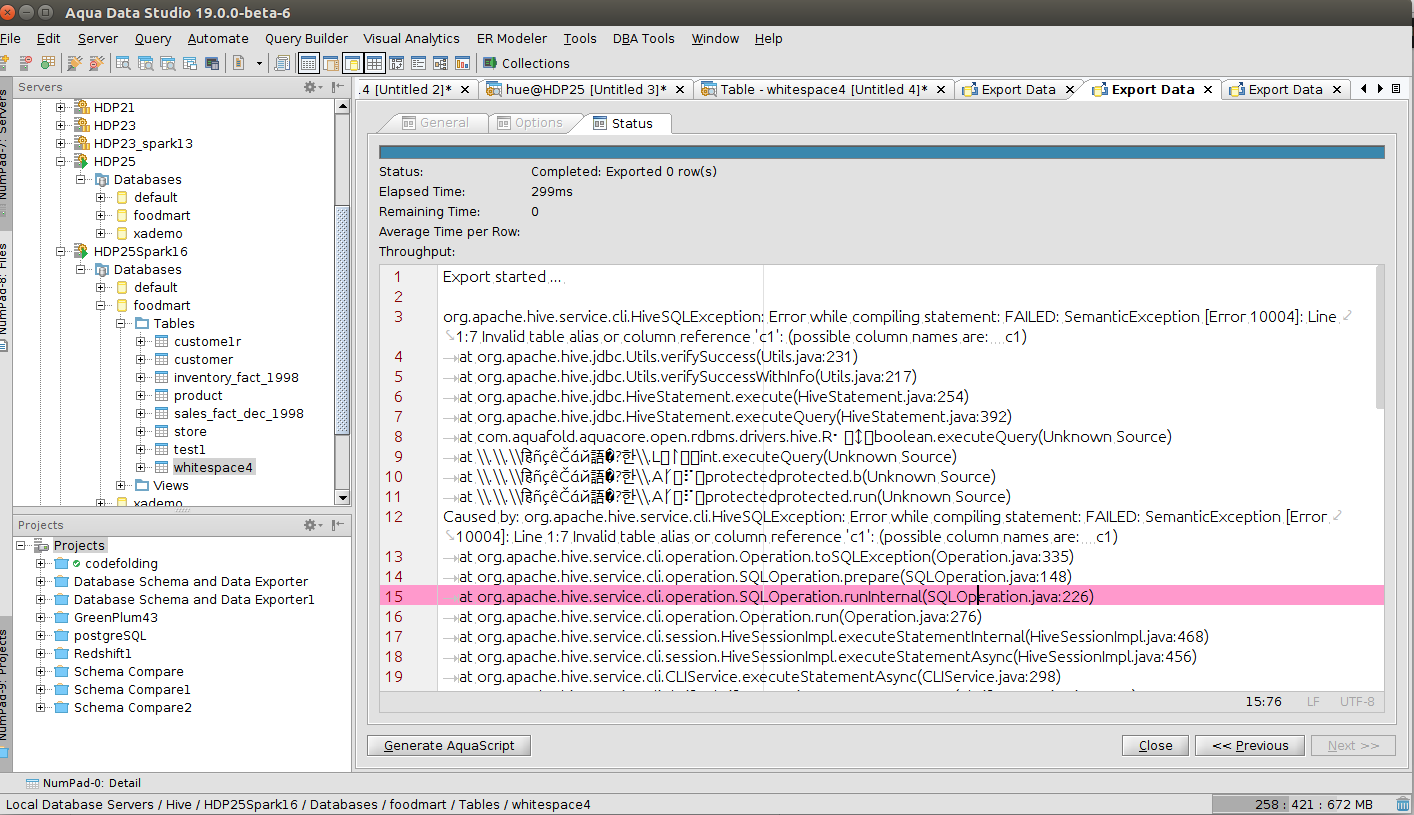Close the hue@HDP25 Untitled 3 tab
1414x815 pixels.
[680, 89]
